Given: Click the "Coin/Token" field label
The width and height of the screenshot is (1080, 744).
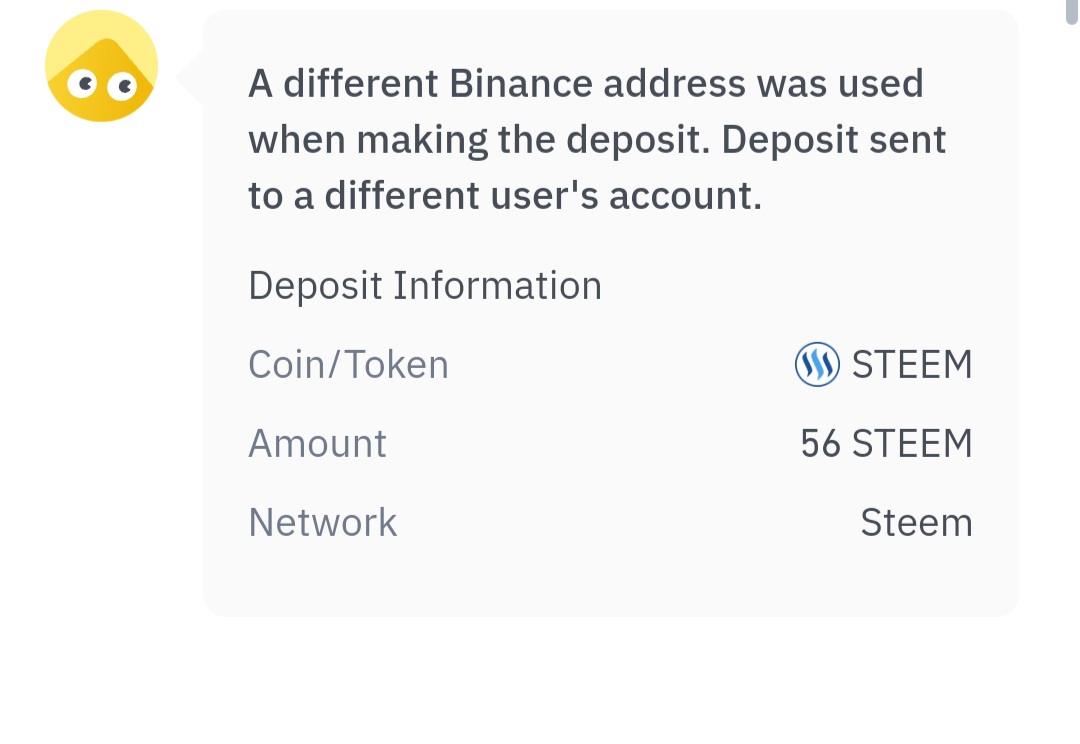Looking at the screenshot, I should click(x=348, y=365).
